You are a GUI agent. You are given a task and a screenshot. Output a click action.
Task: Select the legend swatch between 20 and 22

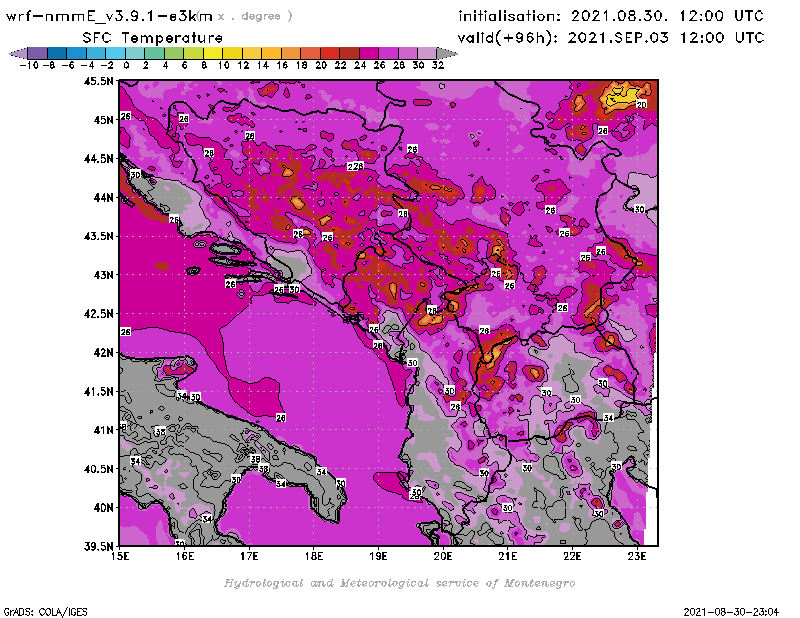click(329, 53)
